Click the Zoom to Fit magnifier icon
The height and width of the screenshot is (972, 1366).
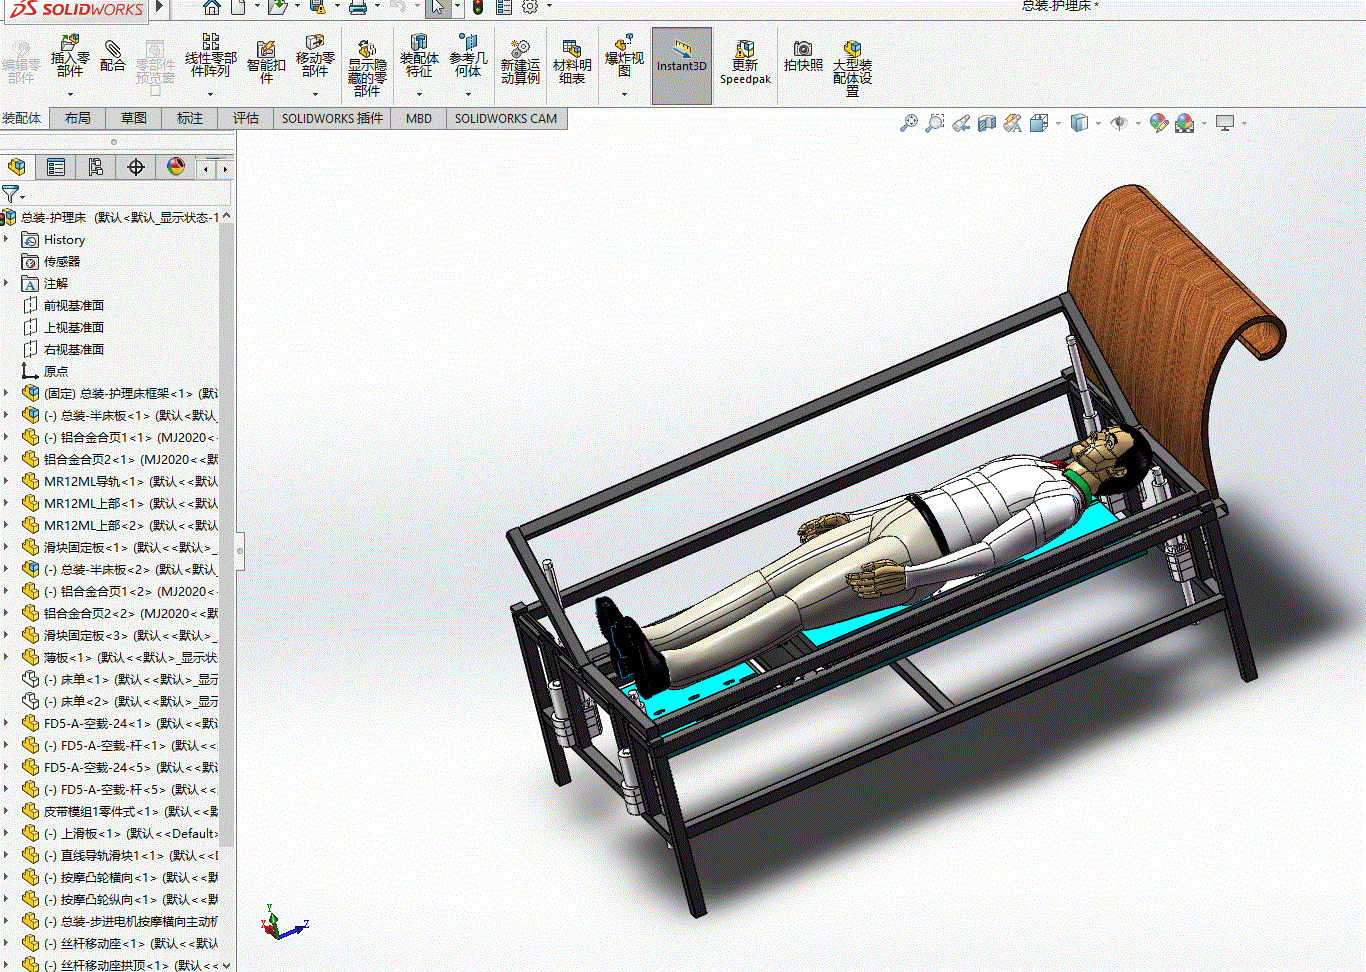(908, 123)
